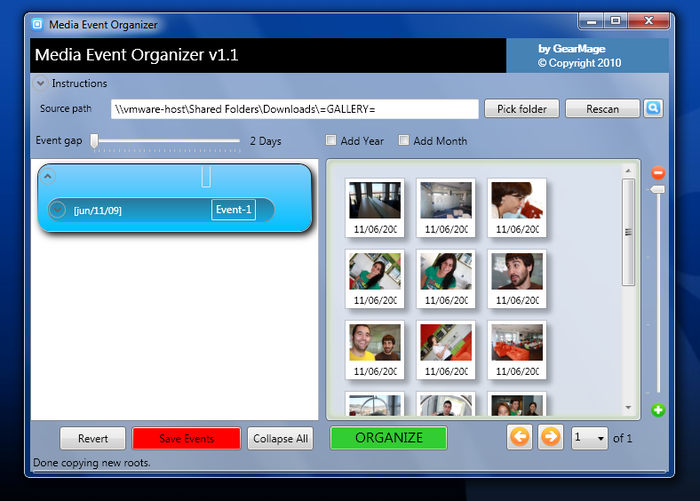
Task: Click the red Save Events button
Action: [x=186, y=439]
